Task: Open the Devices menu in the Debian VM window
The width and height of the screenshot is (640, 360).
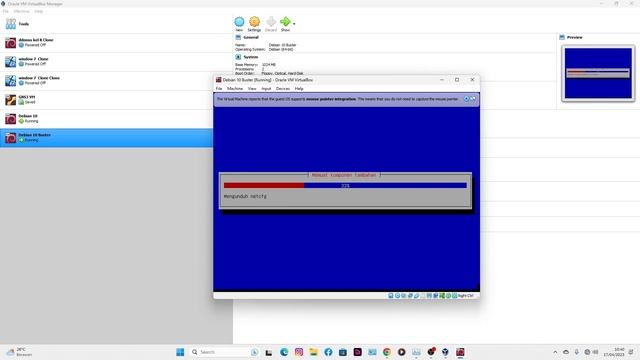Action: coord(282,89)
